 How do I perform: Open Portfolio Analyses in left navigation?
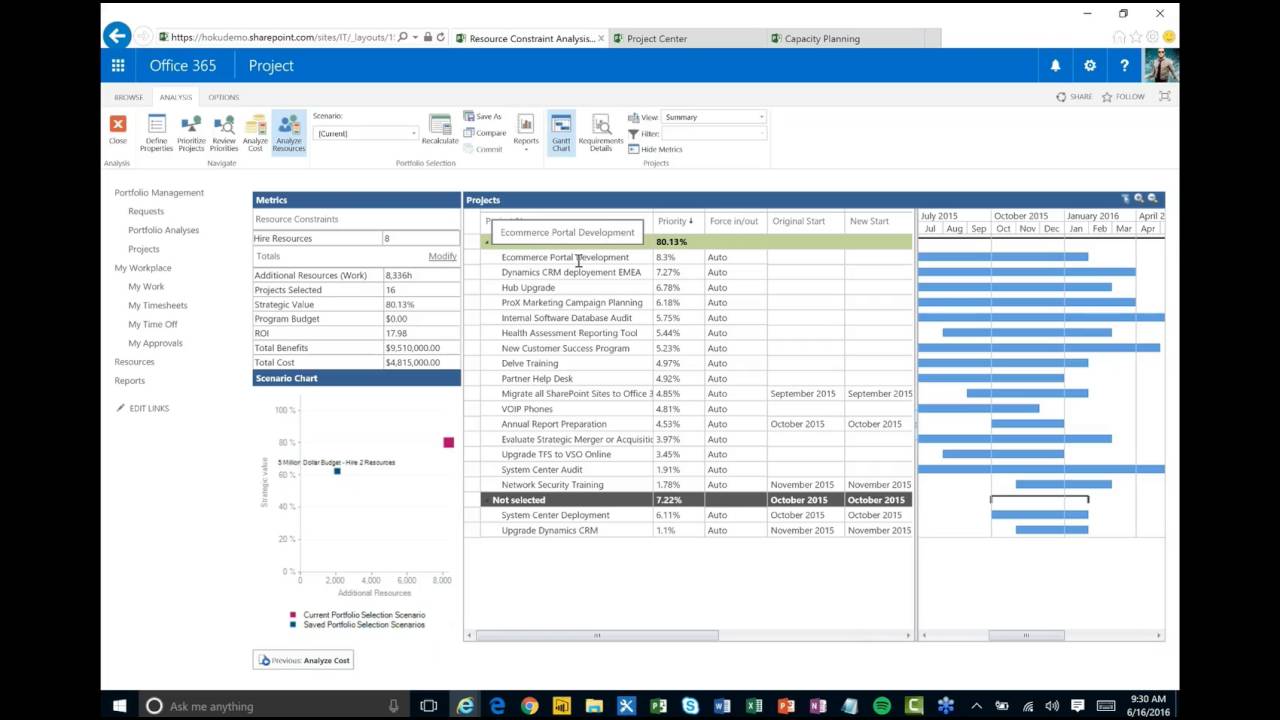(x=163, y=230)
